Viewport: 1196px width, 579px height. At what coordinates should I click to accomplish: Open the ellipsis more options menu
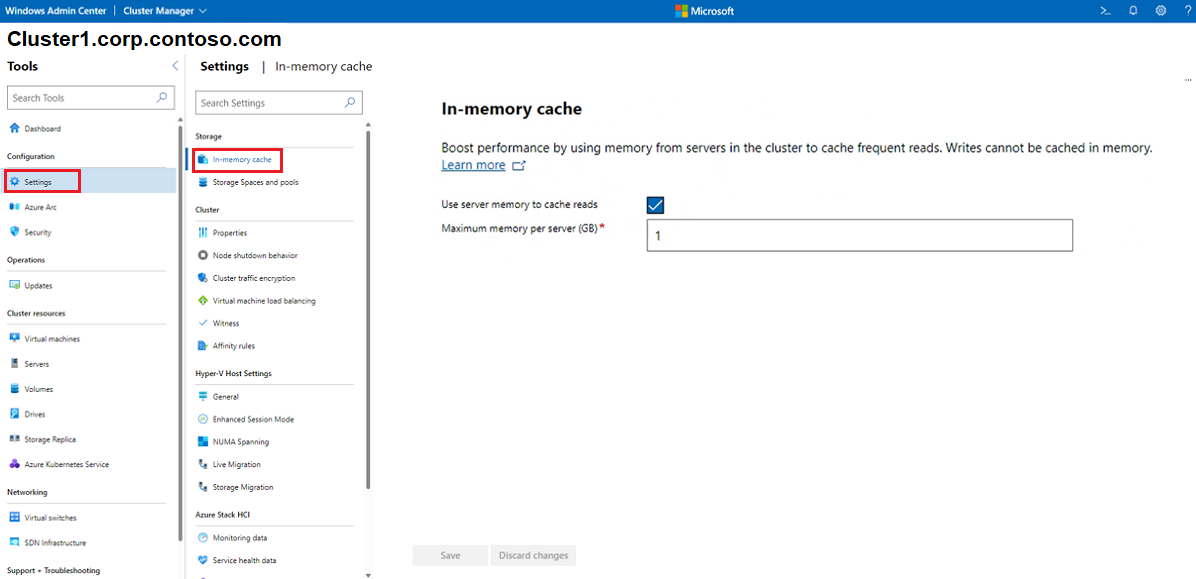pos(1188,80)
